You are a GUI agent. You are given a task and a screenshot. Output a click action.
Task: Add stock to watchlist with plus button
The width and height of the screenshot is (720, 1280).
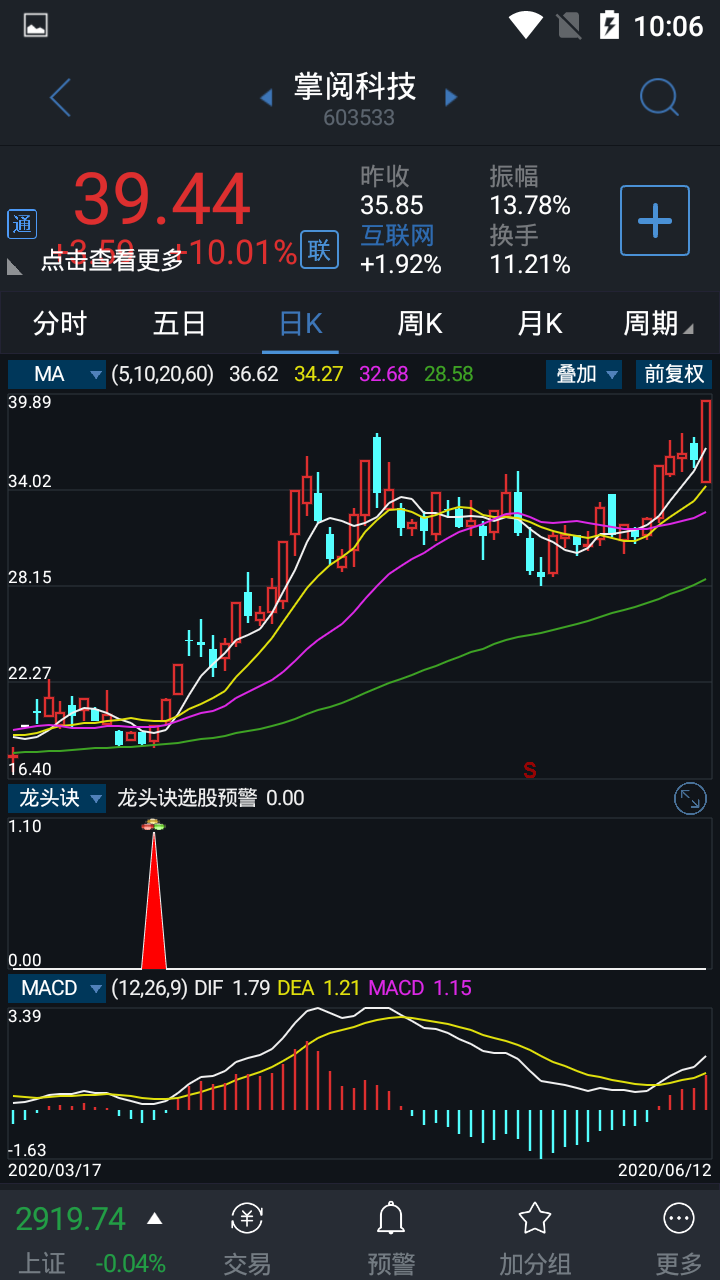coord(655,220)
